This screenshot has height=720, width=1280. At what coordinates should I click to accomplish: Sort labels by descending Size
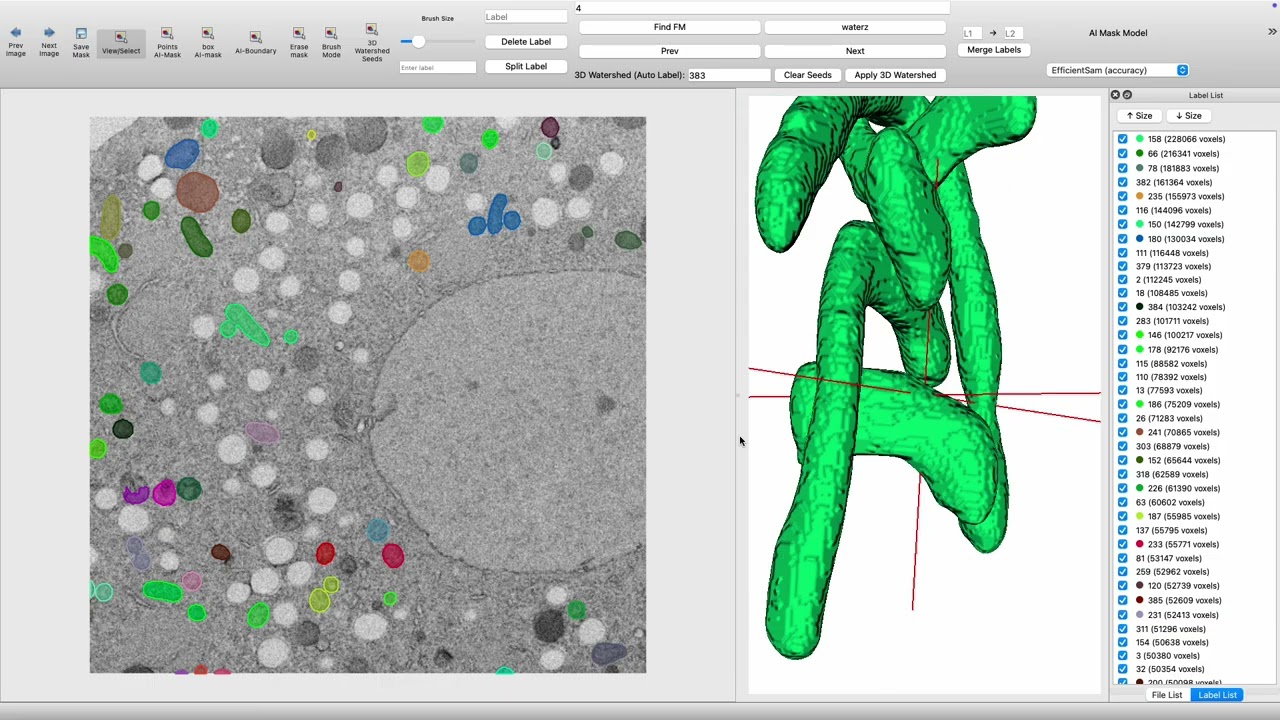[x=1188, y=116]
